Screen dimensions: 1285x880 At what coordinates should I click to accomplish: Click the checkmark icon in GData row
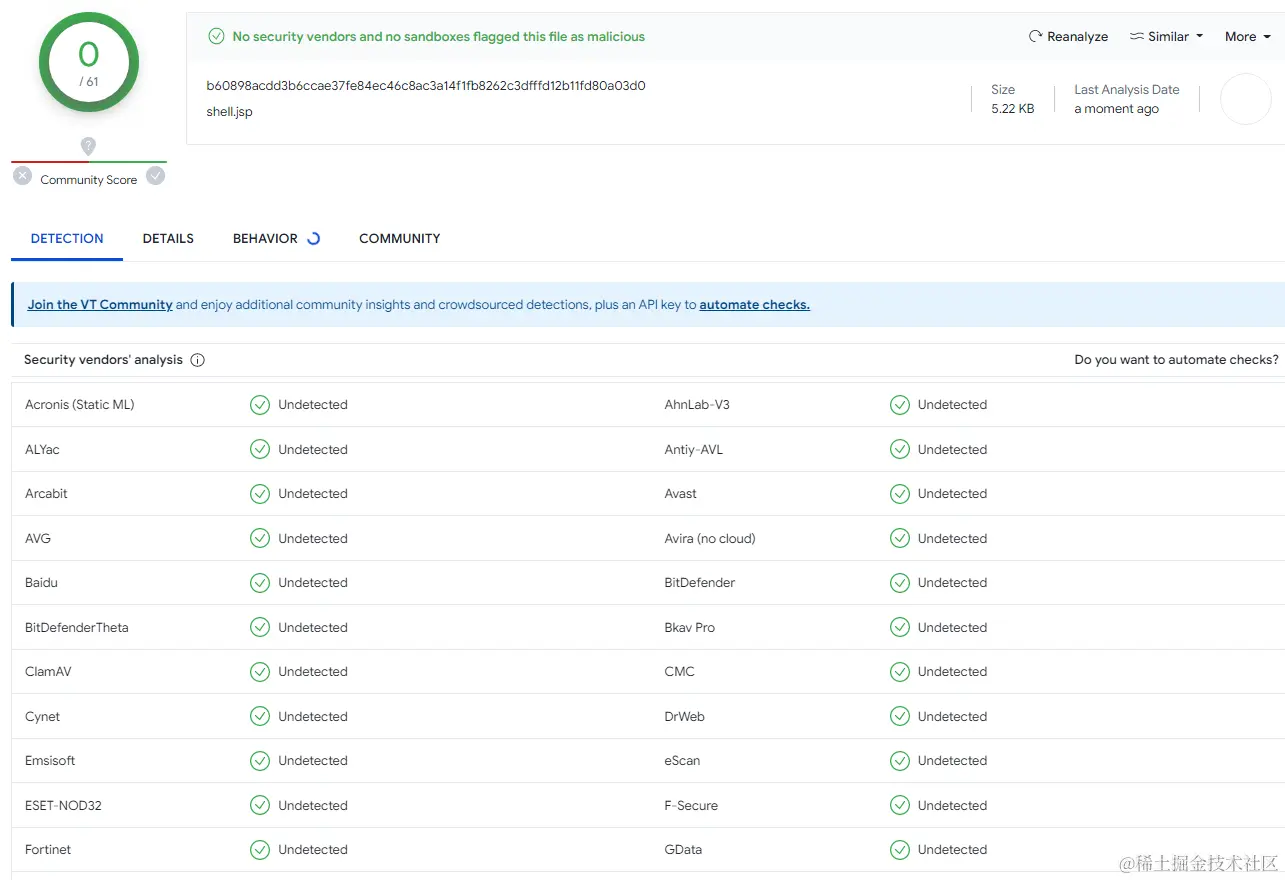900,850
